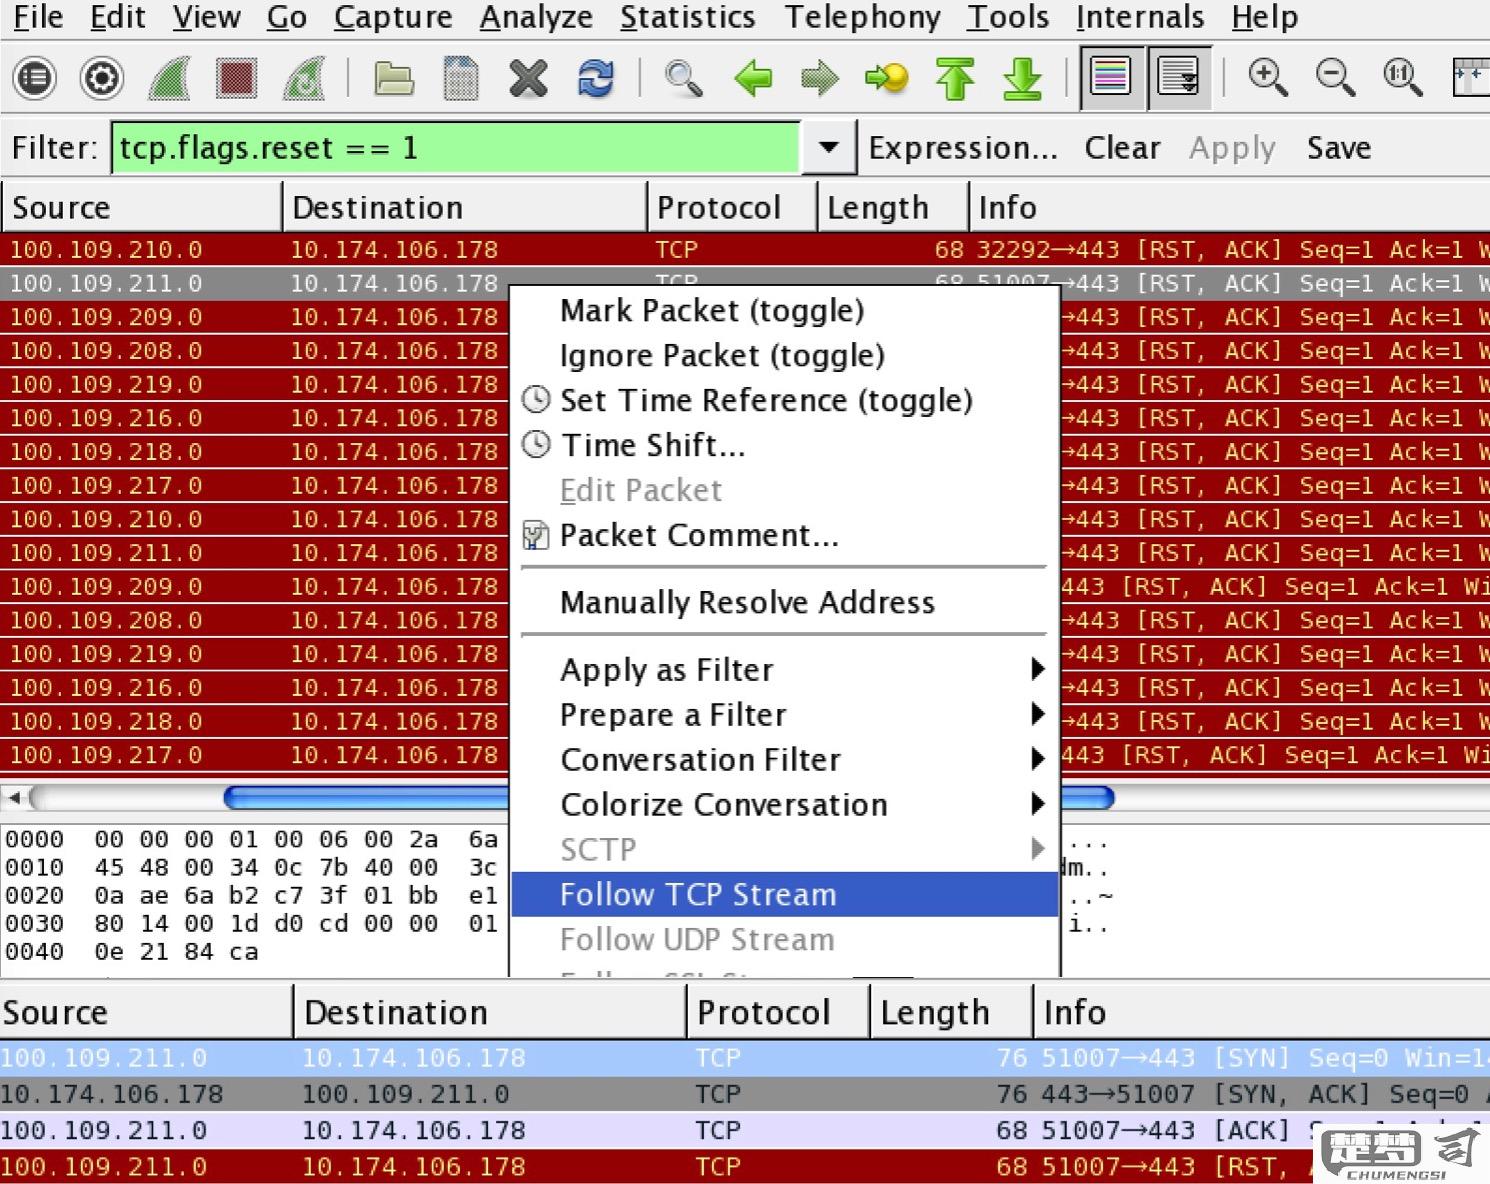
Task: Click the greyed-out SCTP submenu entry
Action: 785,849
